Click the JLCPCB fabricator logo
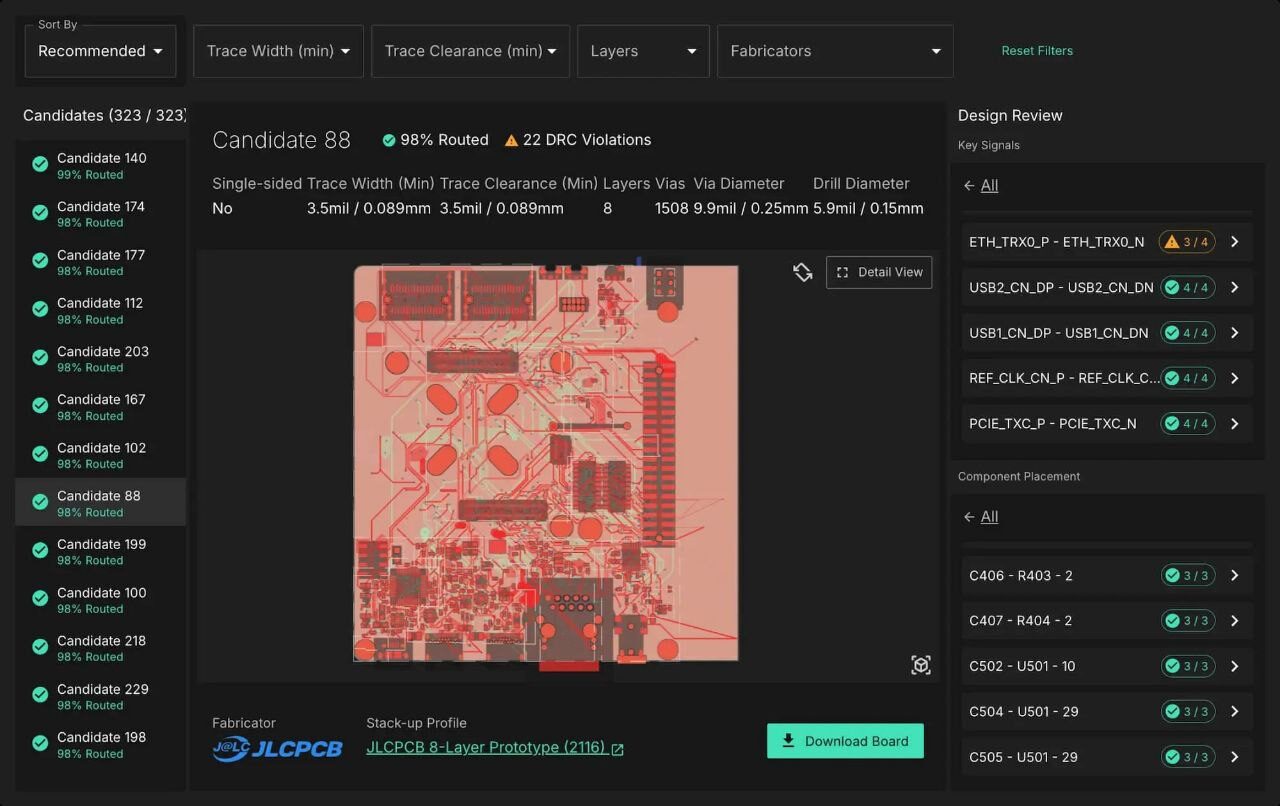1280x806 pixels. (277, 748)
